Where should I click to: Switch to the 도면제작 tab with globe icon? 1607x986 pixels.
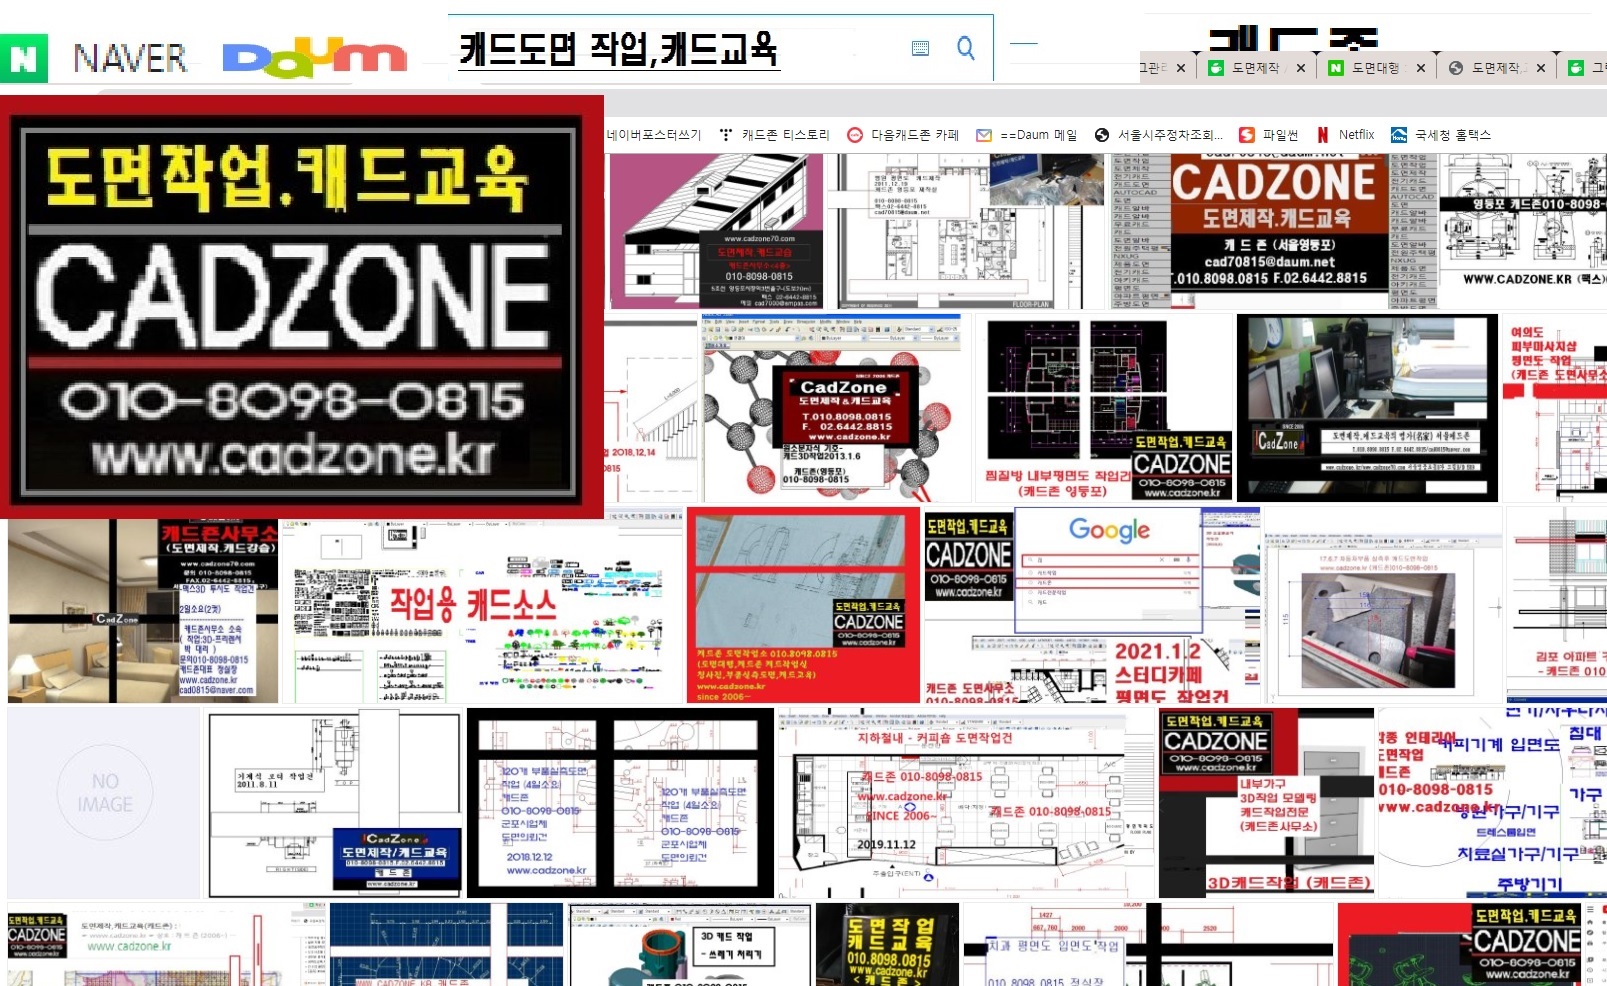coord(1496,68)
